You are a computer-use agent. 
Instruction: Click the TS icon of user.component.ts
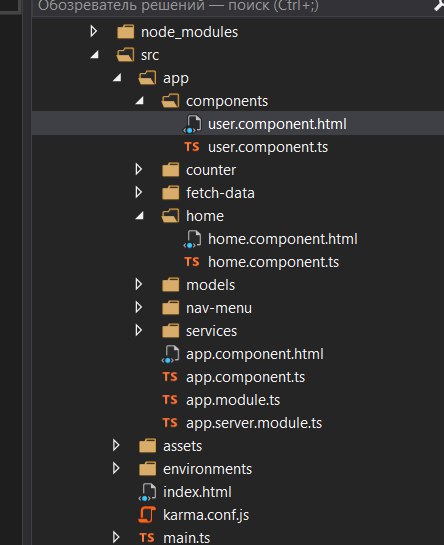[x=192, y=147]
